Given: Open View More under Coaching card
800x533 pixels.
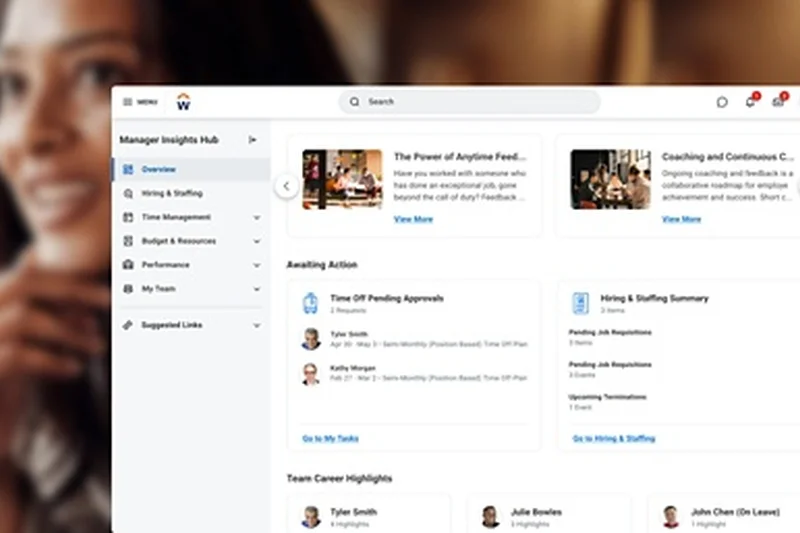Looking at the screenshot, I should [681, 219].
